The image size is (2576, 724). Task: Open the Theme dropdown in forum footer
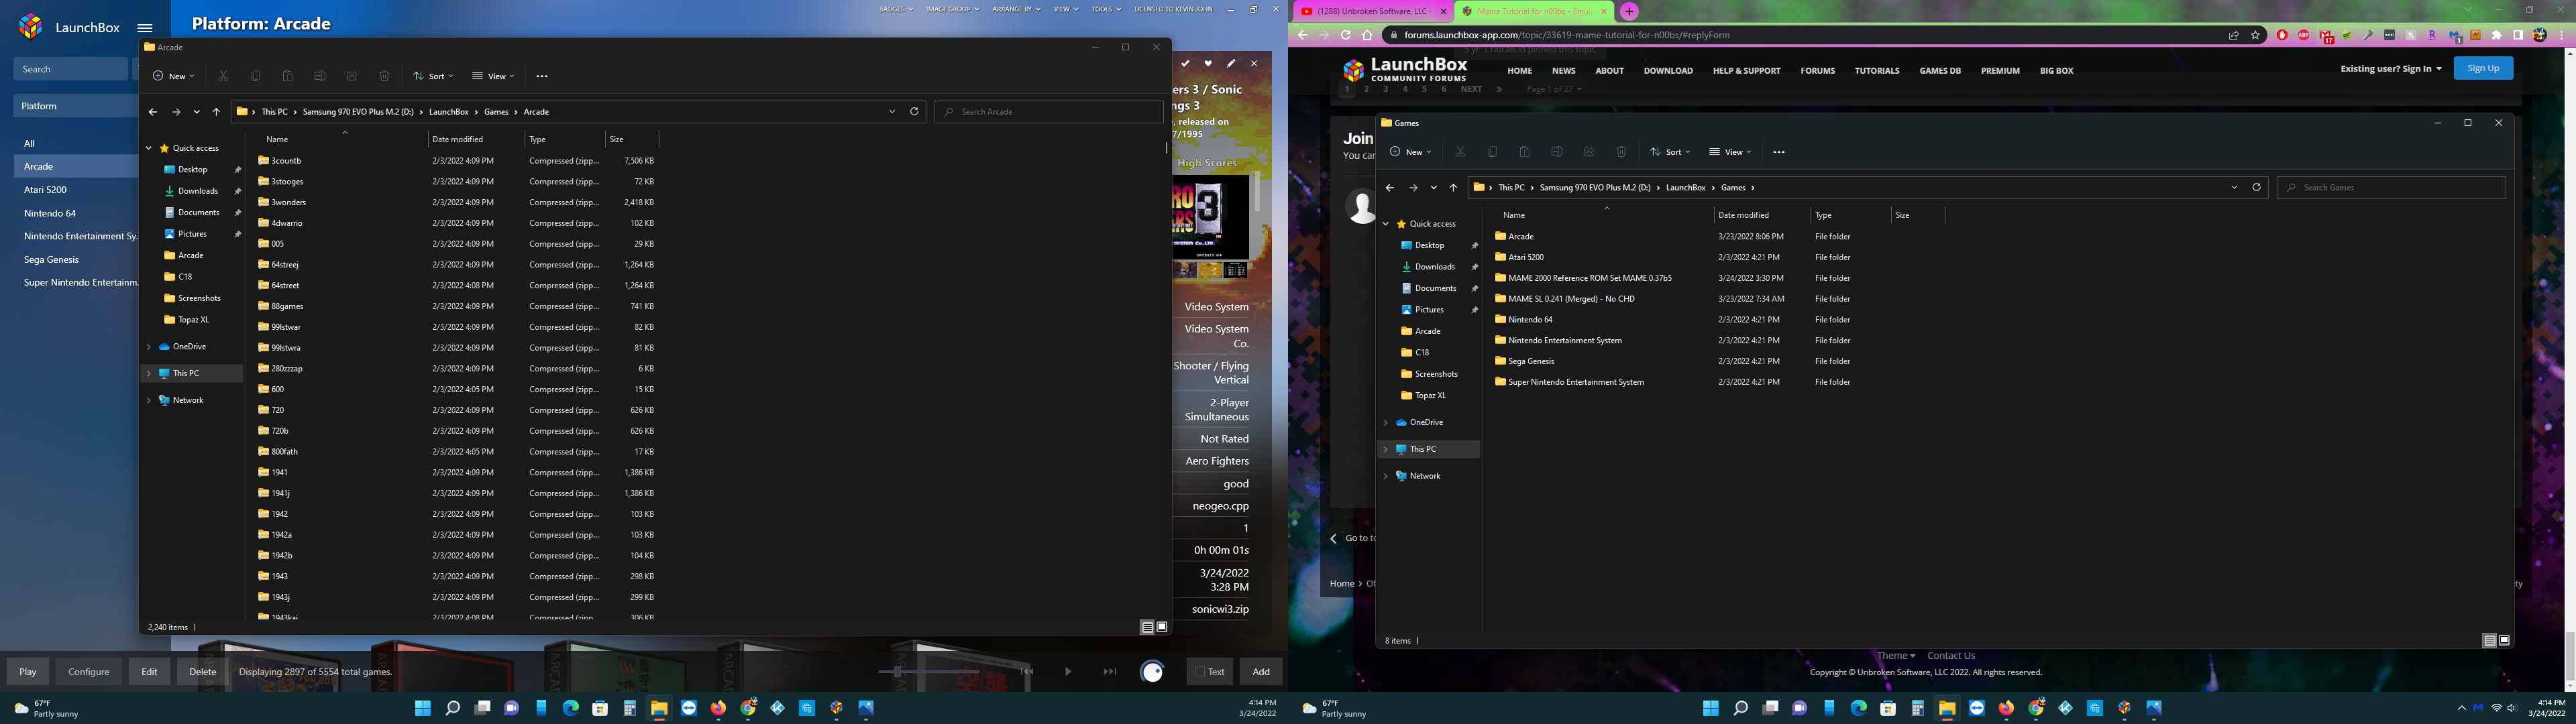point(1895,656)
